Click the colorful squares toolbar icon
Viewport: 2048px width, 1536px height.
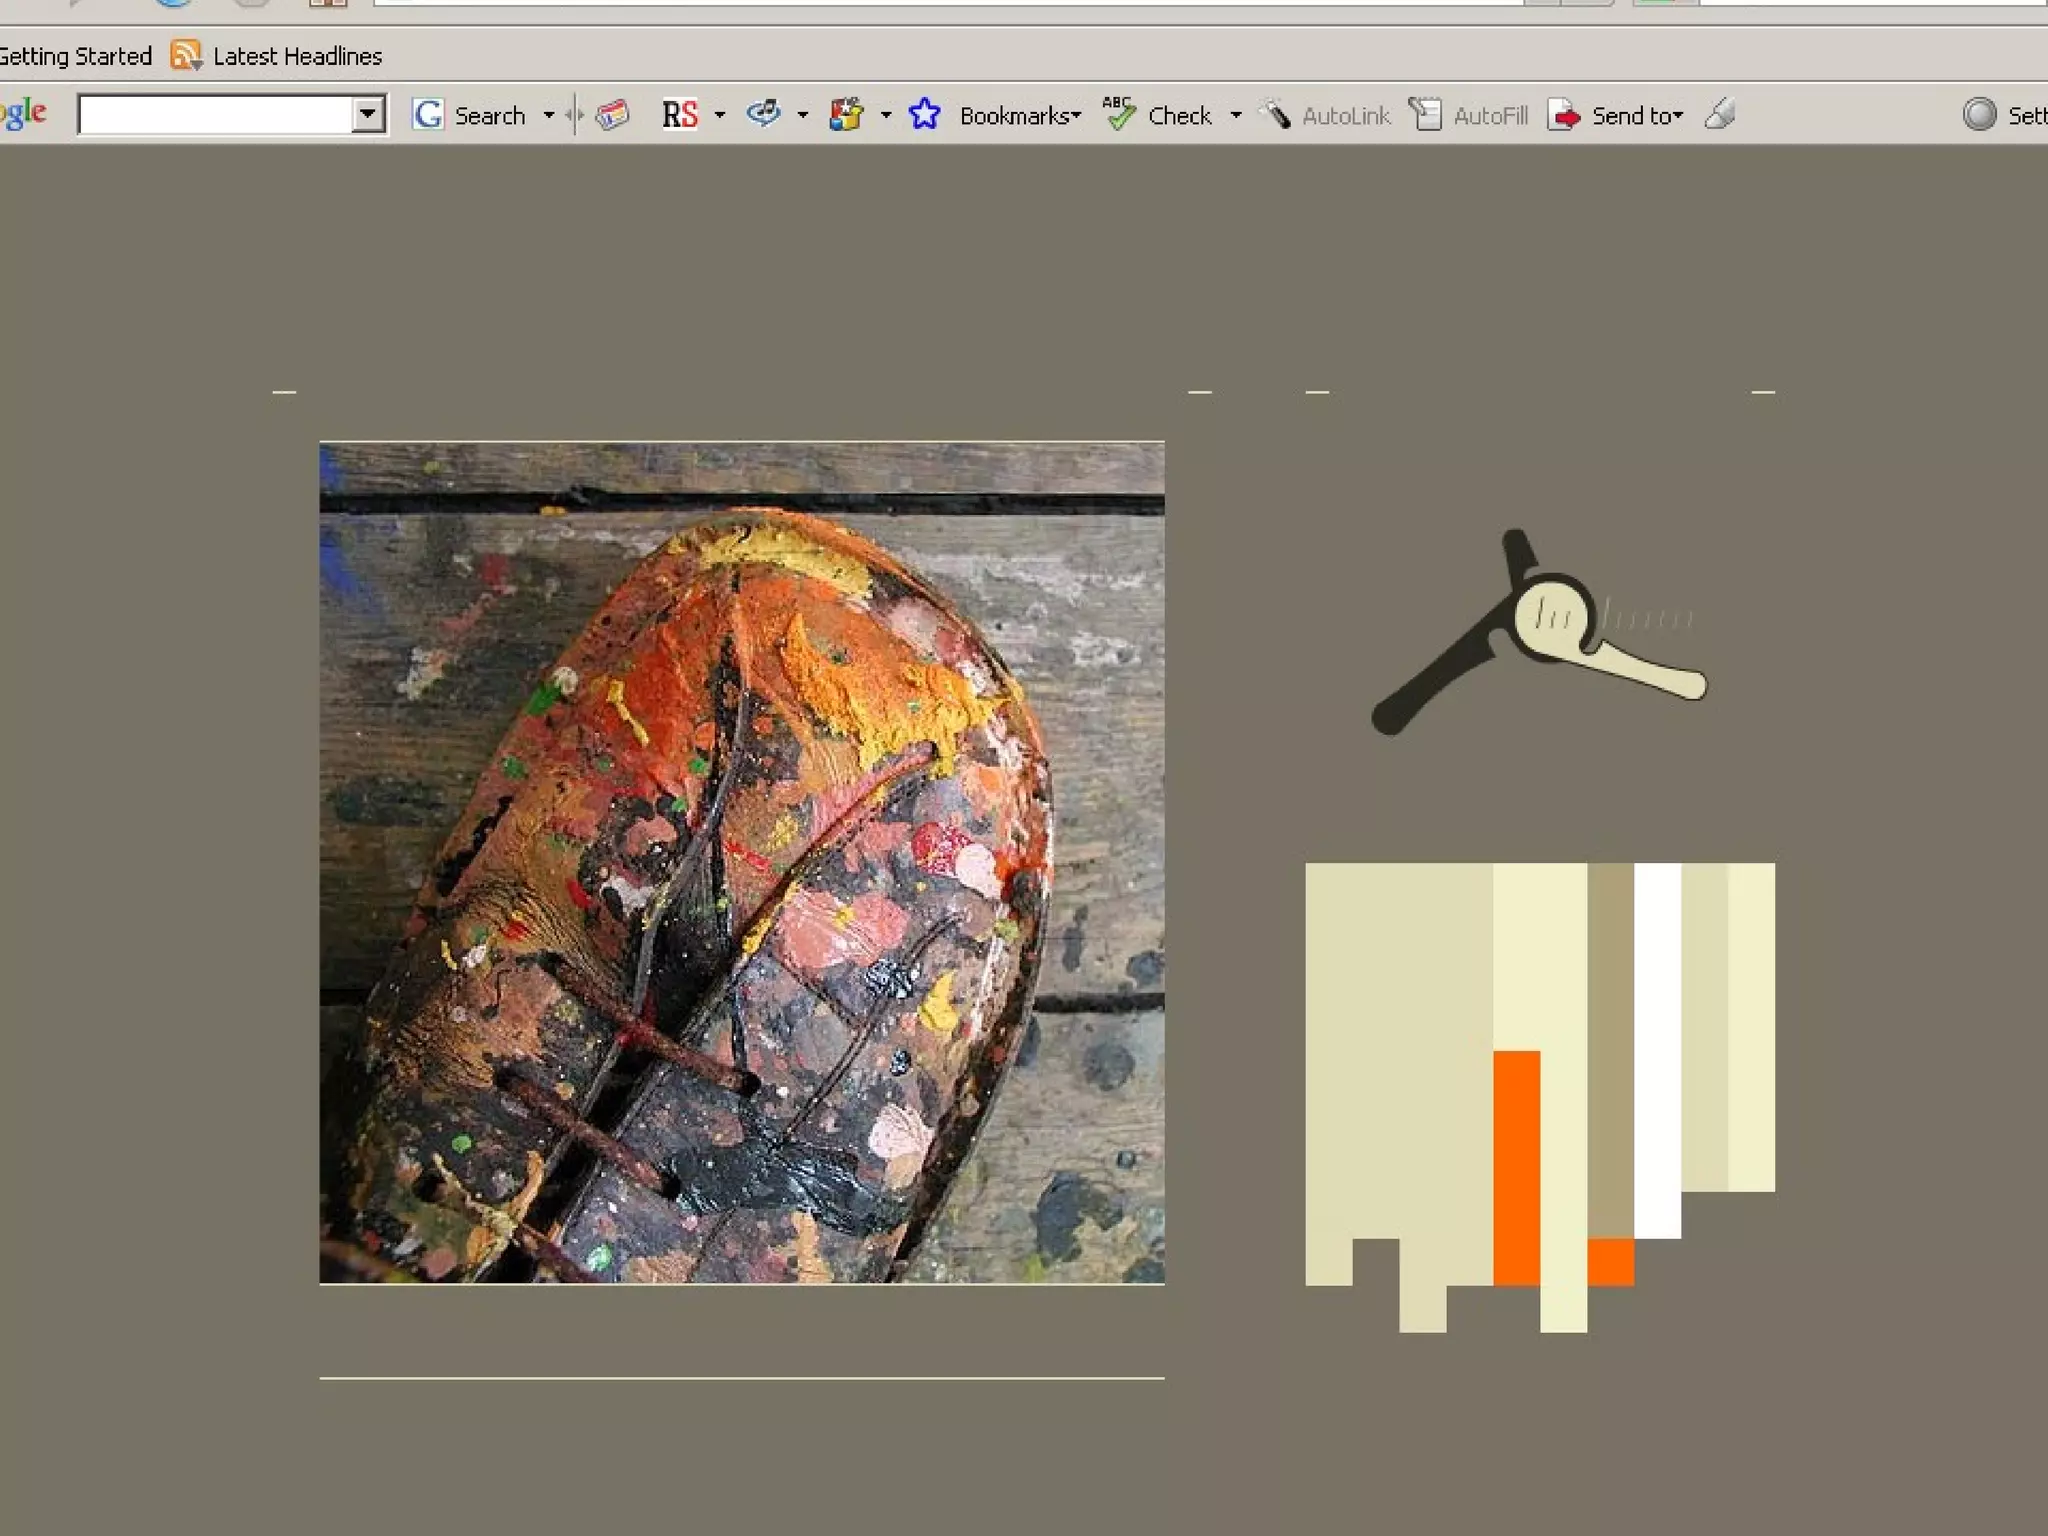click(846, 115)
